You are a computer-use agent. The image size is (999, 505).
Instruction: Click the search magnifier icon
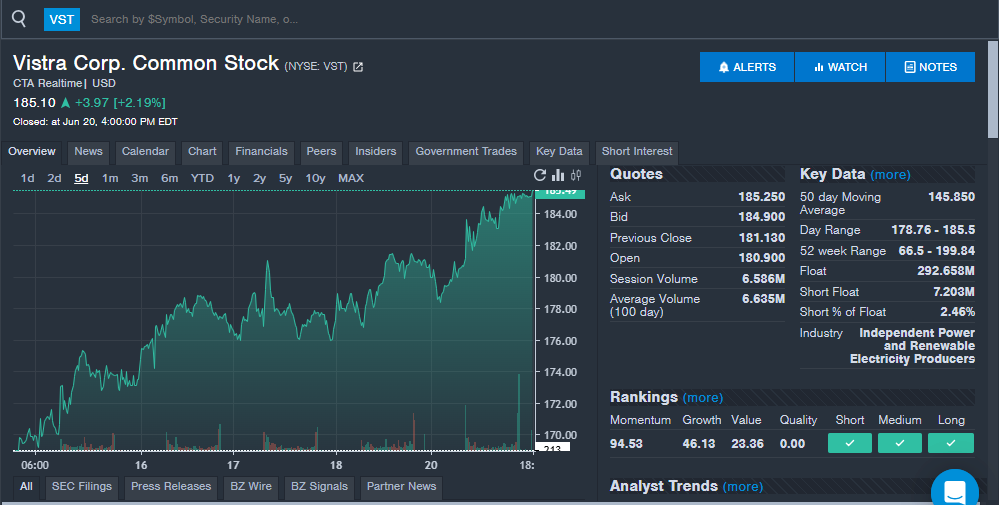(19, 18)
